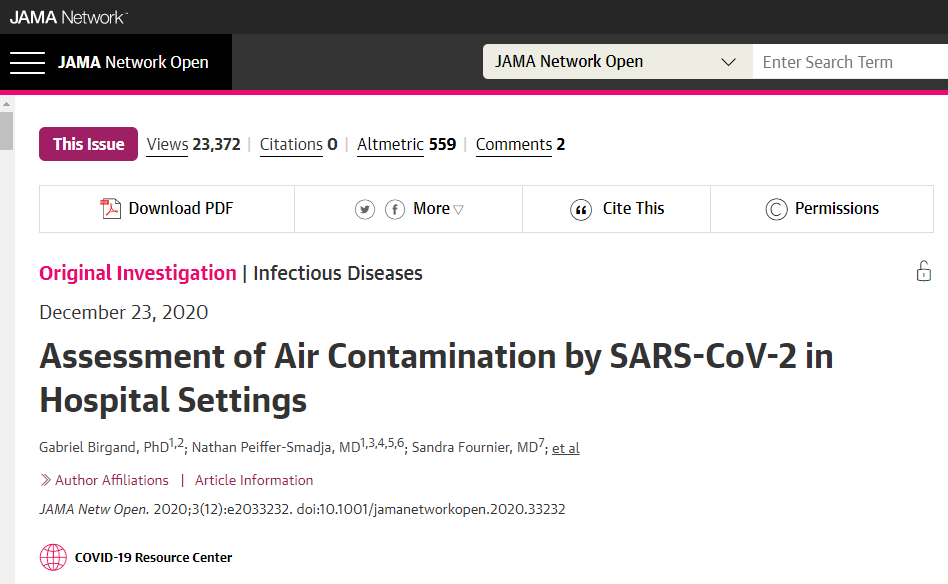Open the Infectious Diseases category link
Viewport: 948px width, 584px height.
click(x=338, y=273)
